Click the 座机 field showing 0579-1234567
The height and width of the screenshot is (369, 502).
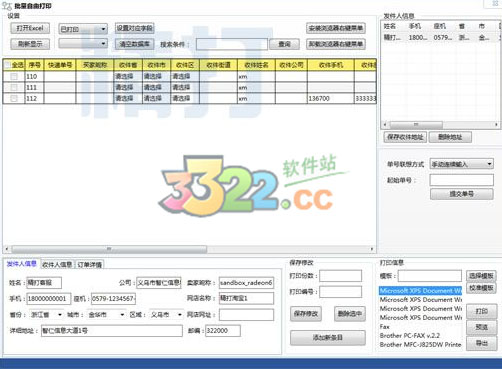pos(113,299)
